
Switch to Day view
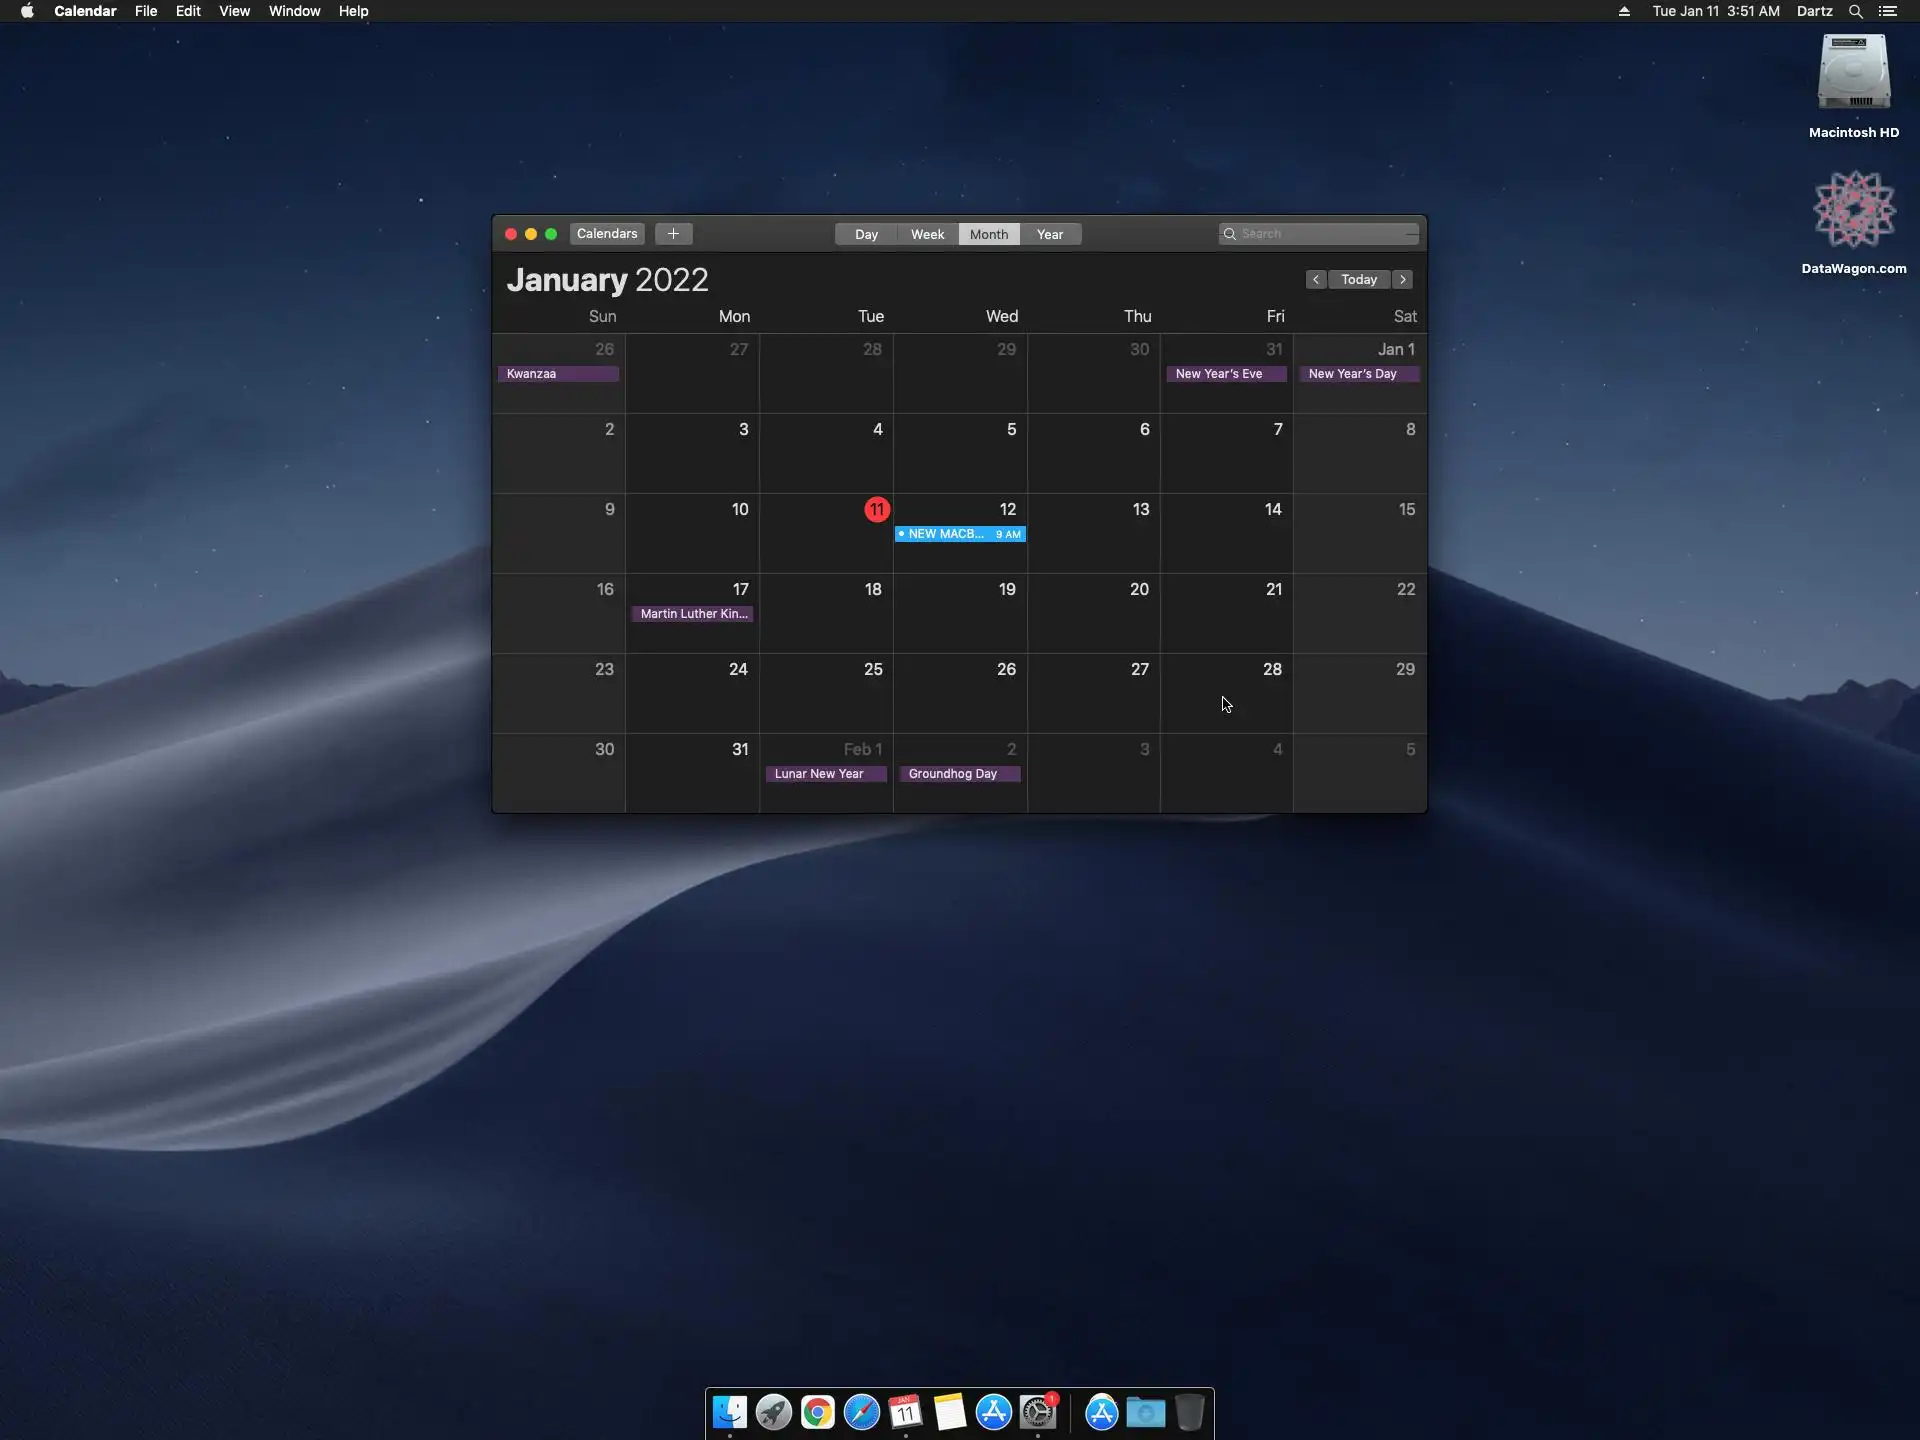tap(866, 234)
